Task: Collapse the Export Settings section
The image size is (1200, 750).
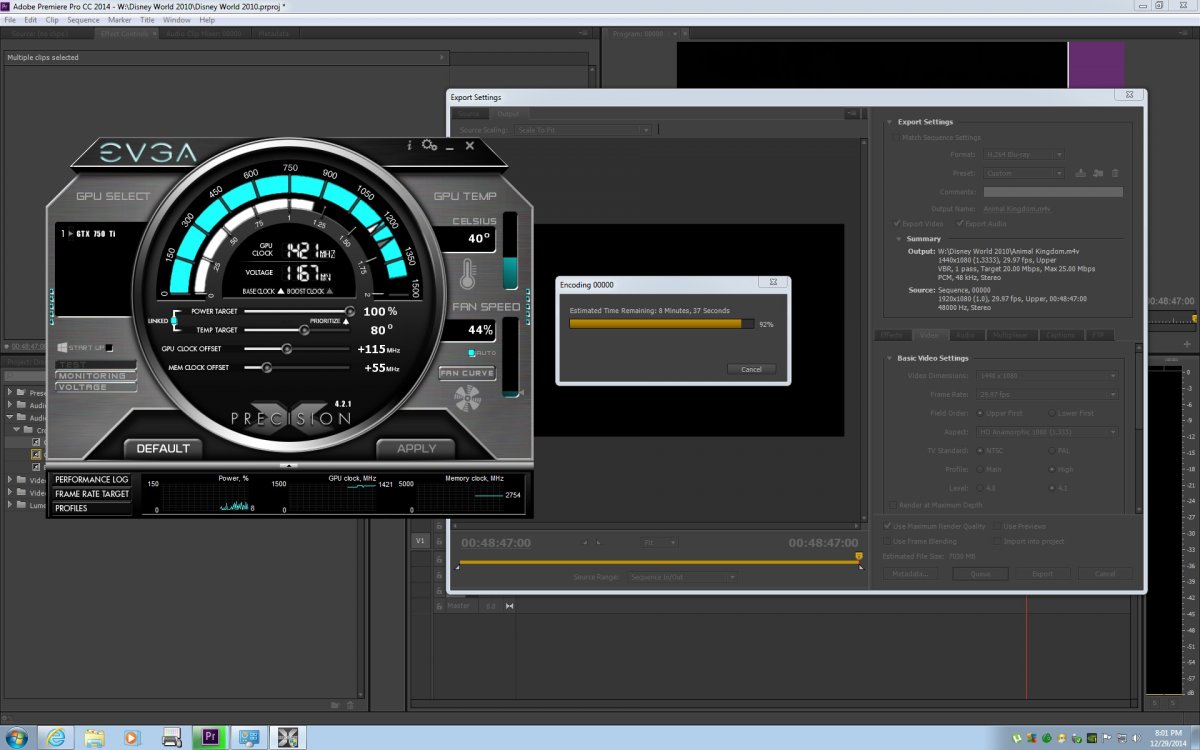Action: (x=888, y=122)
